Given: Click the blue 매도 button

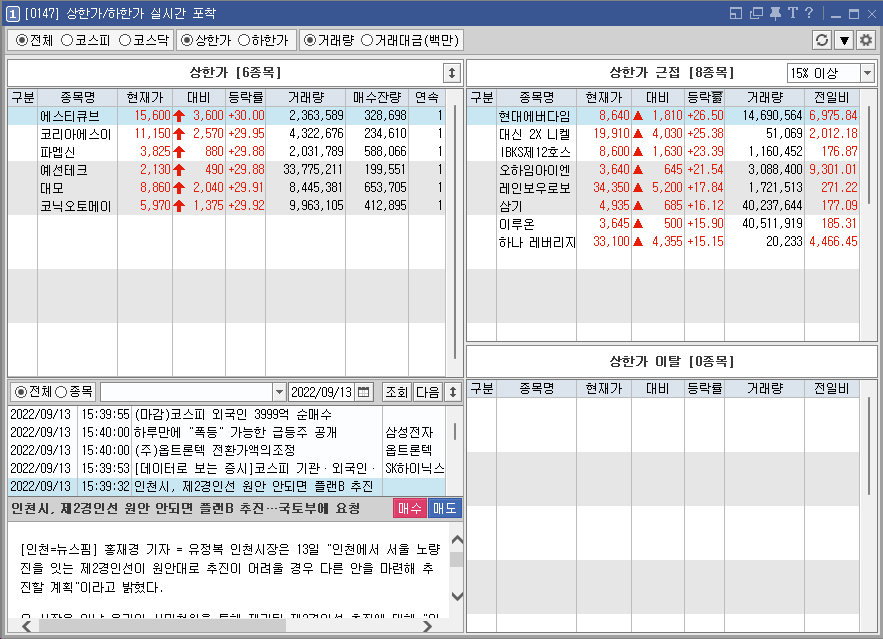Looking at the screenshot, I should pos(445,508).
